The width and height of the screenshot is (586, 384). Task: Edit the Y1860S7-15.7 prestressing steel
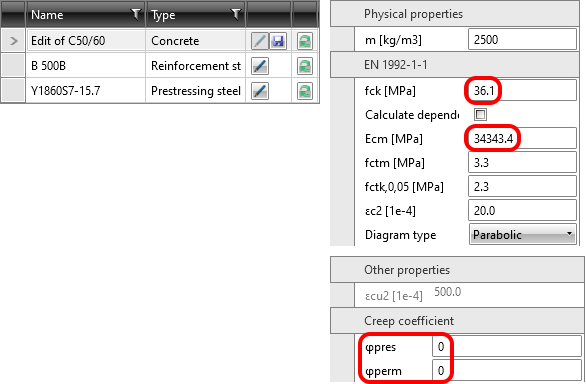pyautogui.click(x=260, y=91)
